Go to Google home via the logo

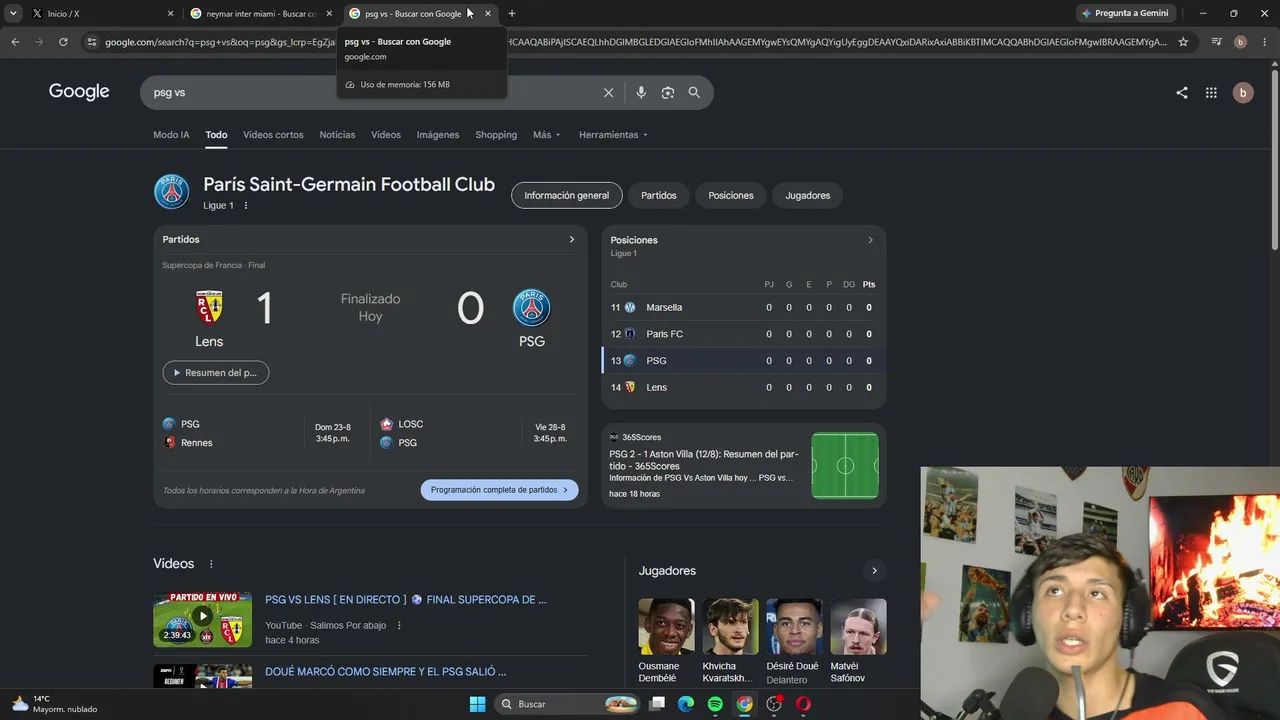pyautogui.click(x=79, y=92)
